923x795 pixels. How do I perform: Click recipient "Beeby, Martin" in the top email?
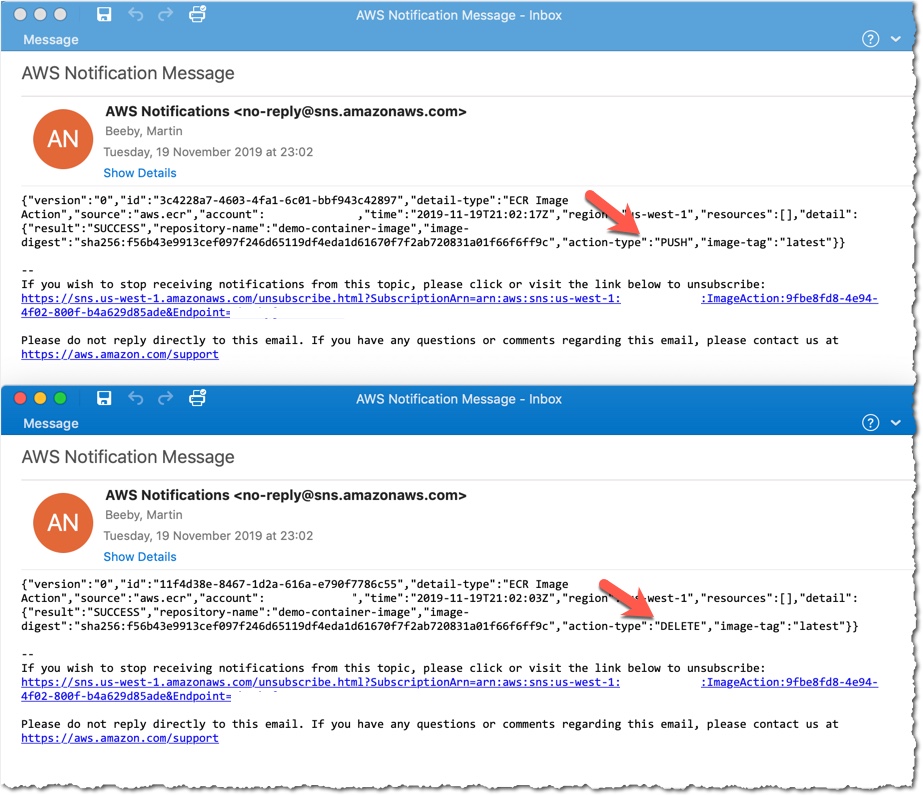tap(144, 131)
